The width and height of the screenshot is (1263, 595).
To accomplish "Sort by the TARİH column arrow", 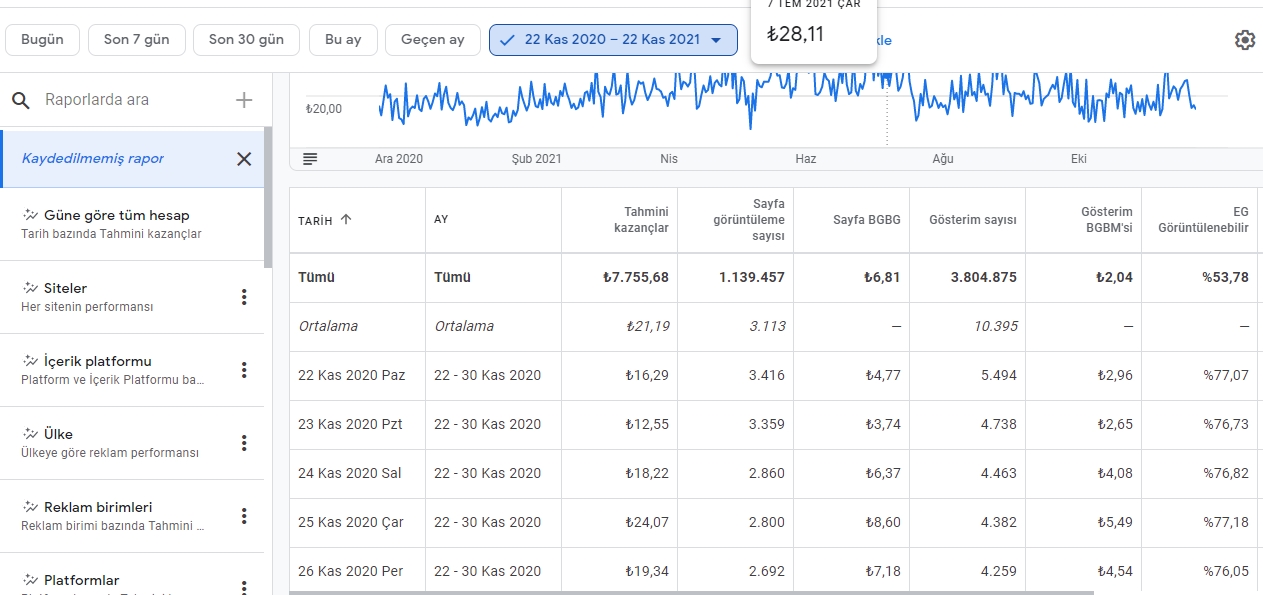I will click(346, 220).
